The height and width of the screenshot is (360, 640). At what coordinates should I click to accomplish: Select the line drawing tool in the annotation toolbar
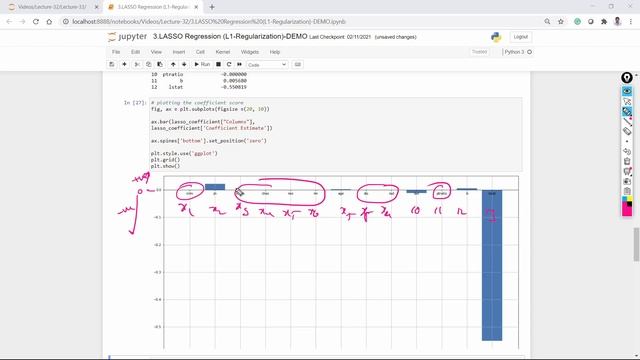pyautogui.click(x=627, y=121)
